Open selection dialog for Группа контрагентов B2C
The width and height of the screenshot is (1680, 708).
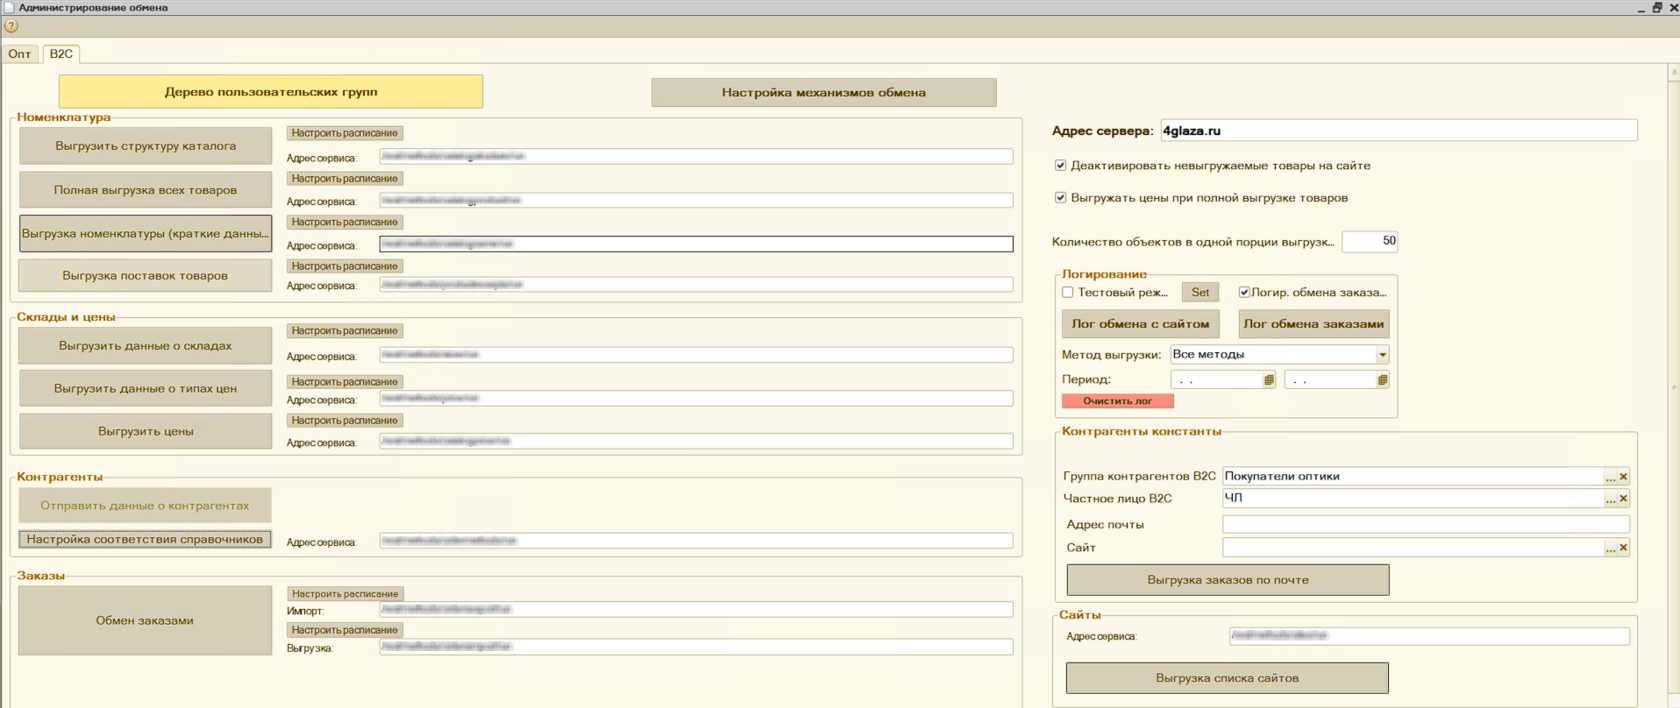[x=1610, y=477]
